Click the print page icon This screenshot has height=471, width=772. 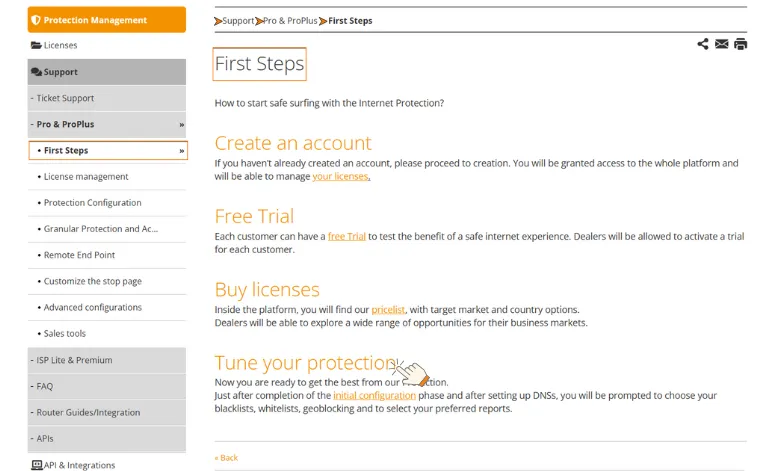[740, 44]
